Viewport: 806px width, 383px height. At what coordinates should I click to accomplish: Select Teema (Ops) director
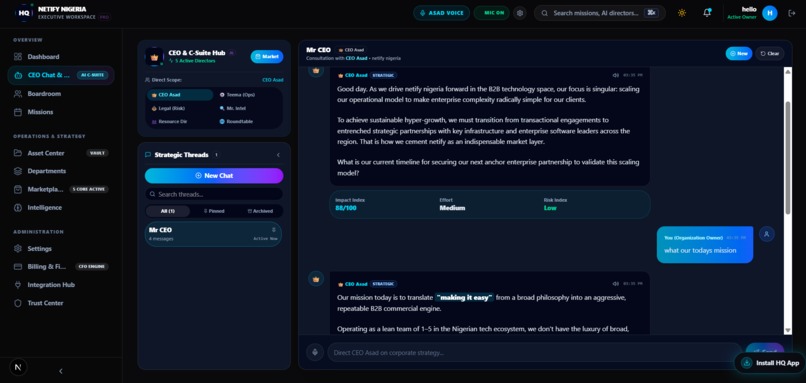(x=237, y=95)
